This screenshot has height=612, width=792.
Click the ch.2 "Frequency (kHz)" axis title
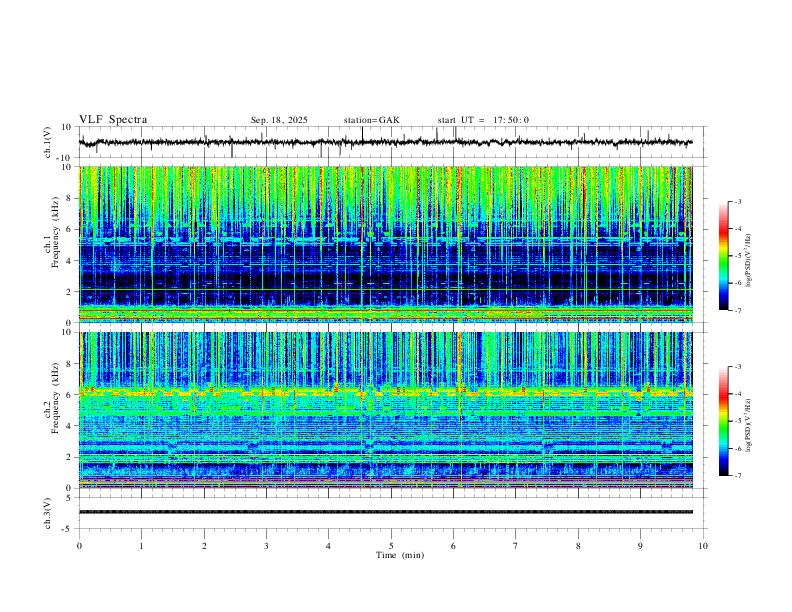pyautogui.click(x=55, y=398)
